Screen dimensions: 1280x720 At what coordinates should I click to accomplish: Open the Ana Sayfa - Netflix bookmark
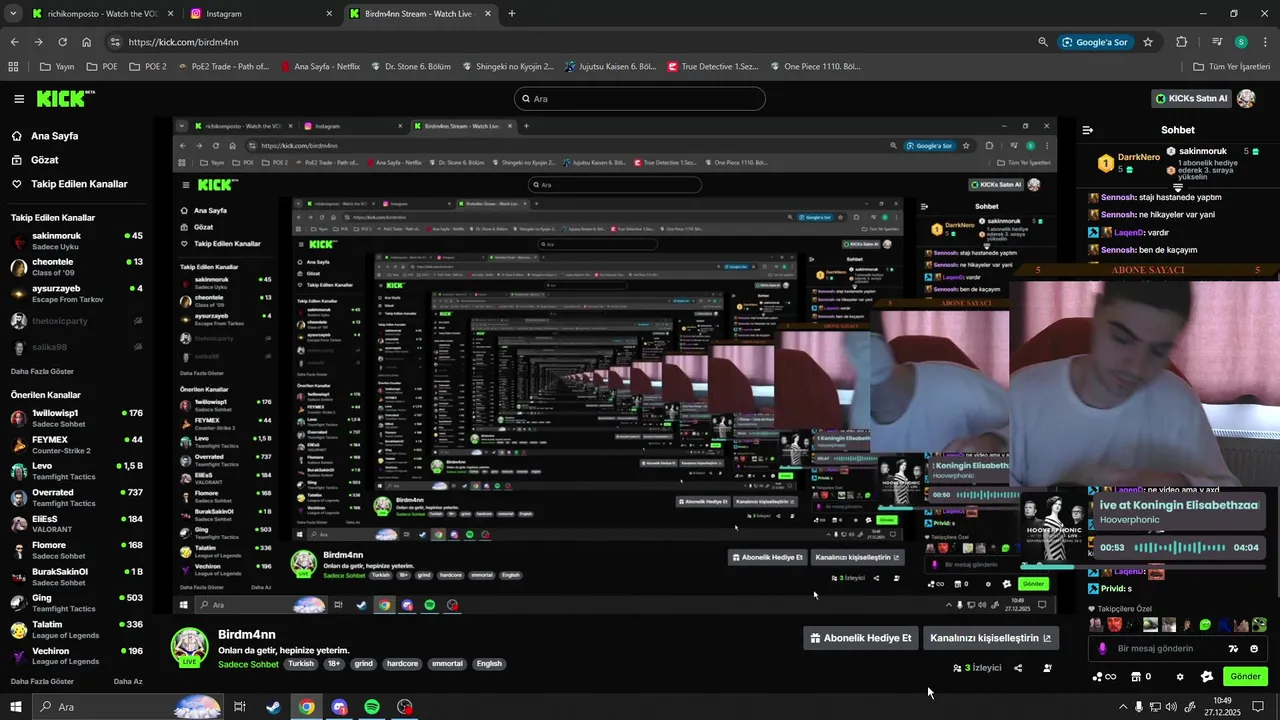[319, 67]
